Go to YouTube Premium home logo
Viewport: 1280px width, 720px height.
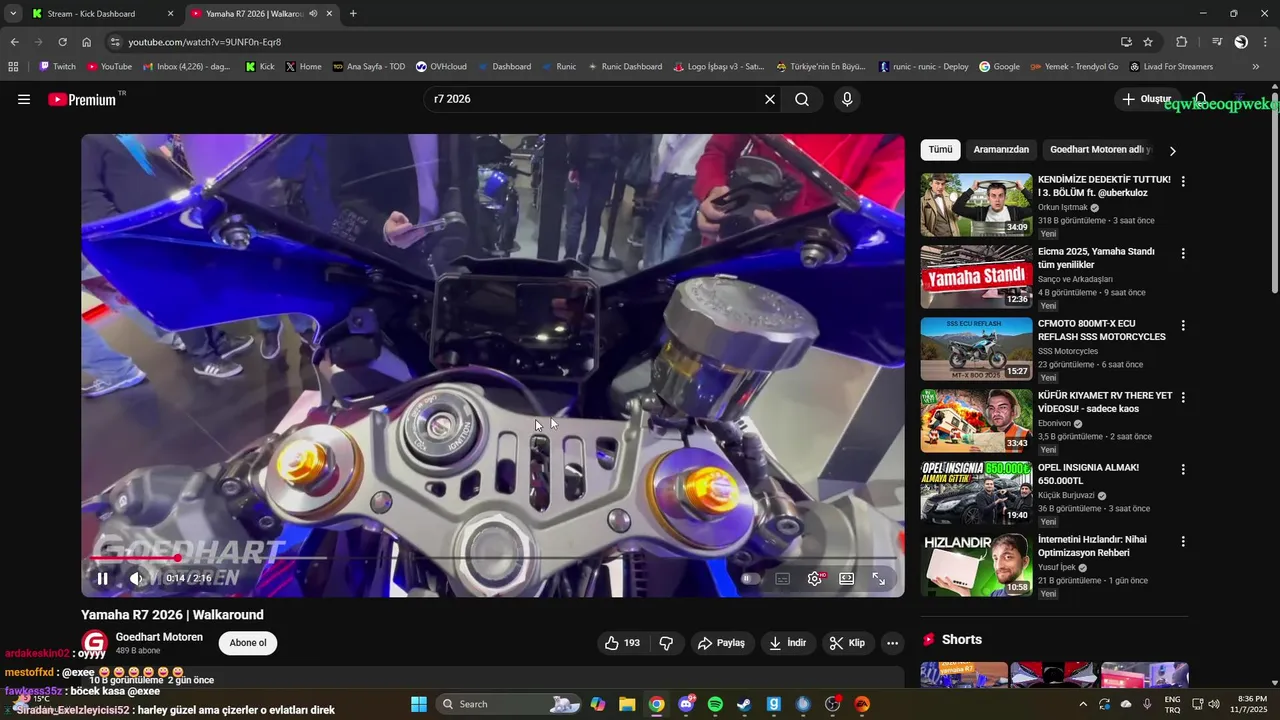point(82,99)
